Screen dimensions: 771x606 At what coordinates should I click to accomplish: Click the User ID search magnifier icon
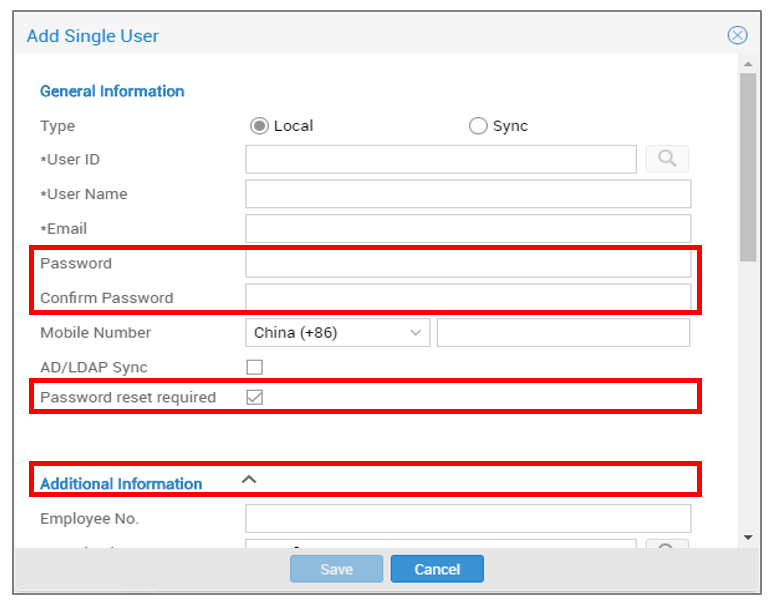point(667,159)
